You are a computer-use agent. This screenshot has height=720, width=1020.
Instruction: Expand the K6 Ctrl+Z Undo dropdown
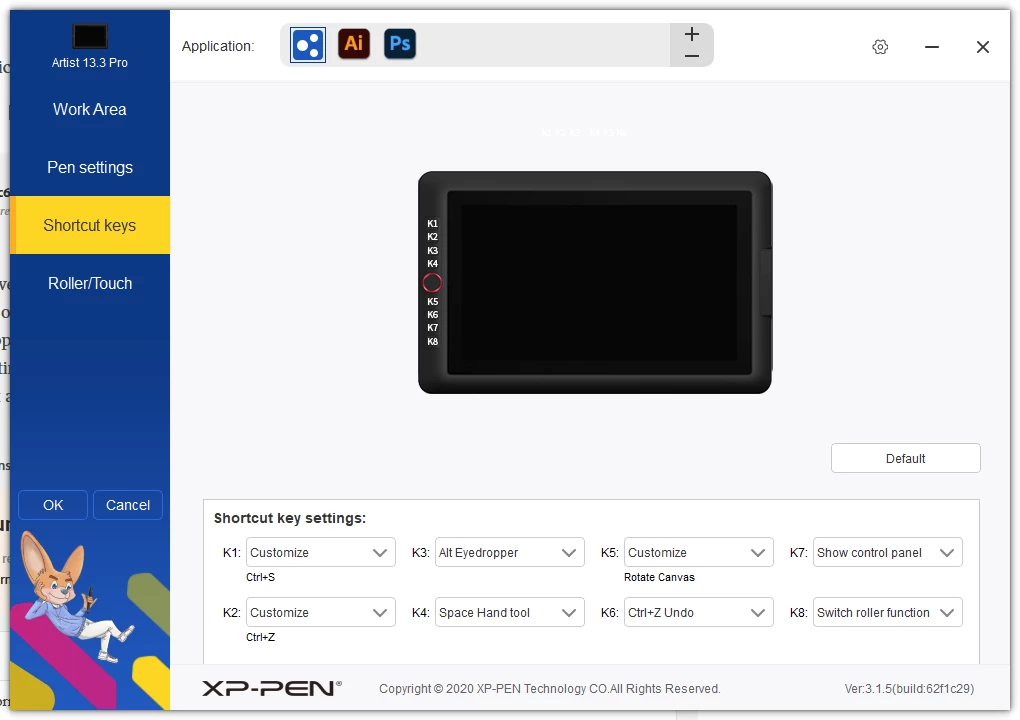[699, 612]
